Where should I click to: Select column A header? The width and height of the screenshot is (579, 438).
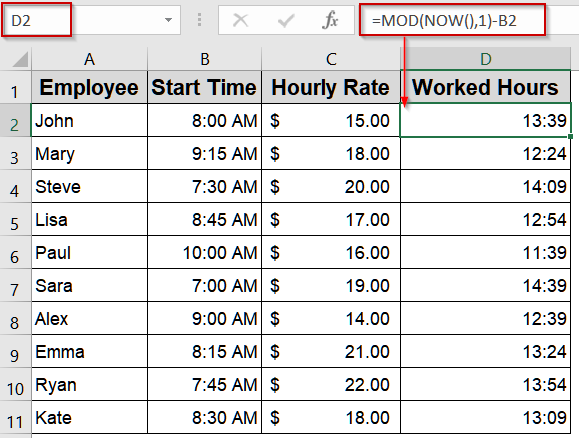coord(89,59)
